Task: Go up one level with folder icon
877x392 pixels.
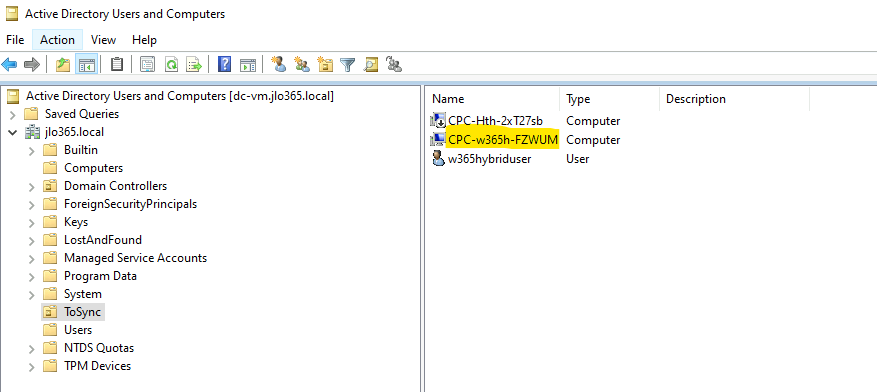Action: click(63, 65)
